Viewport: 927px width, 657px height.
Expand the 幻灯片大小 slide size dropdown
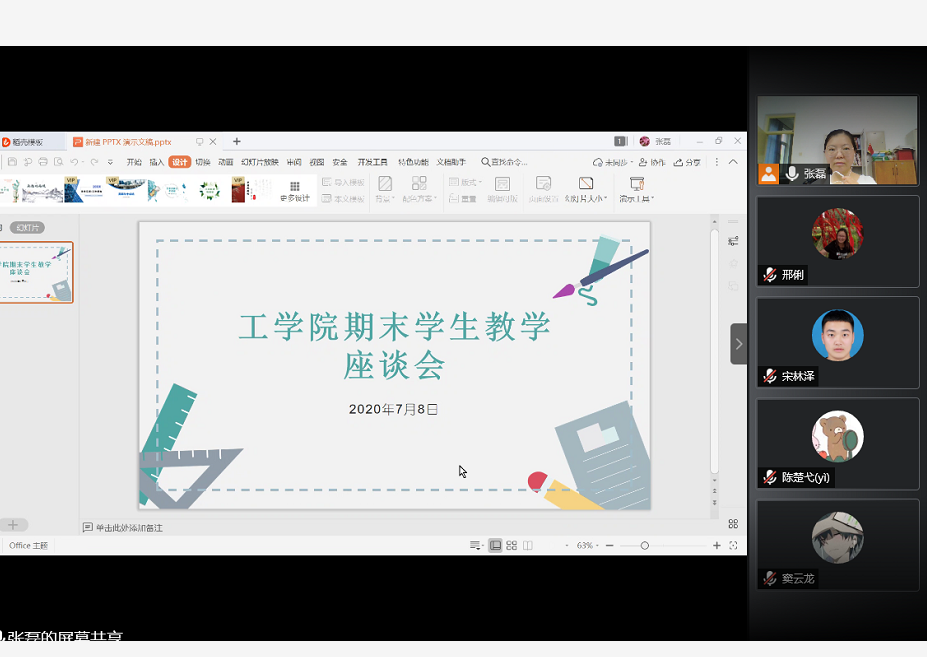pyautogui.click(x=586, y=198)
